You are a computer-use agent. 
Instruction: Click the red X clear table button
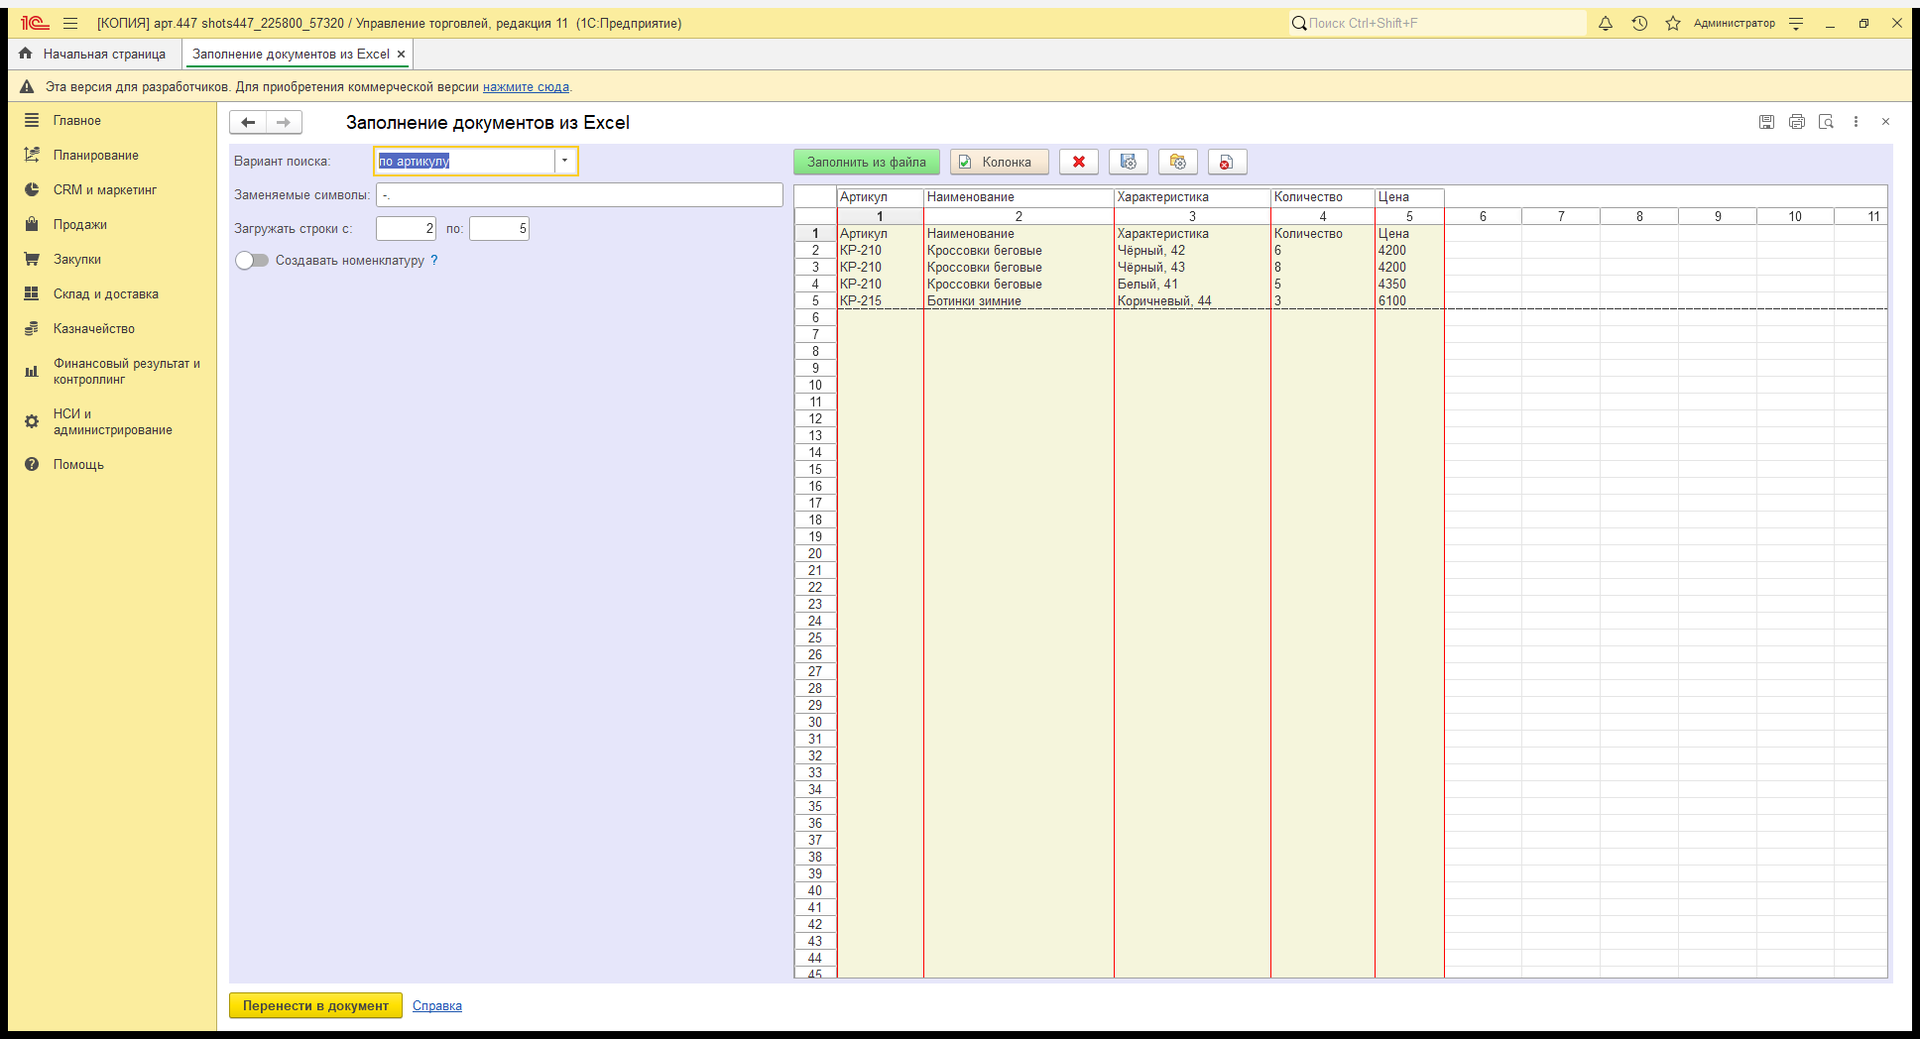point(1078,162)
